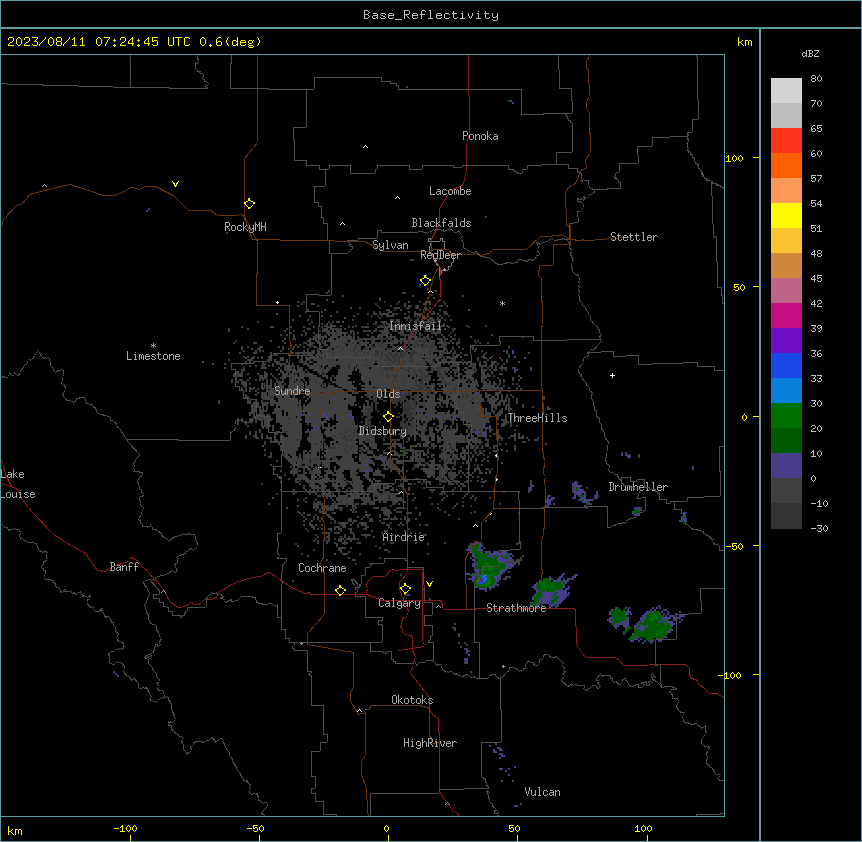Click the Ponoka town label
This screenshot has width=862, height=842.
(x=480, y=136)
